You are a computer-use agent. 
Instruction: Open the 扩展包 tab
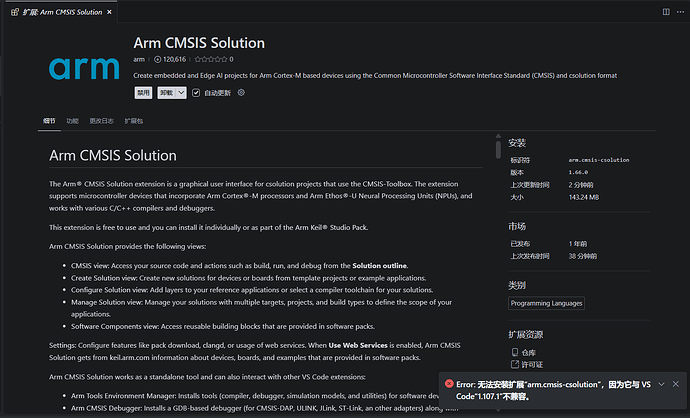coord(133,121)
